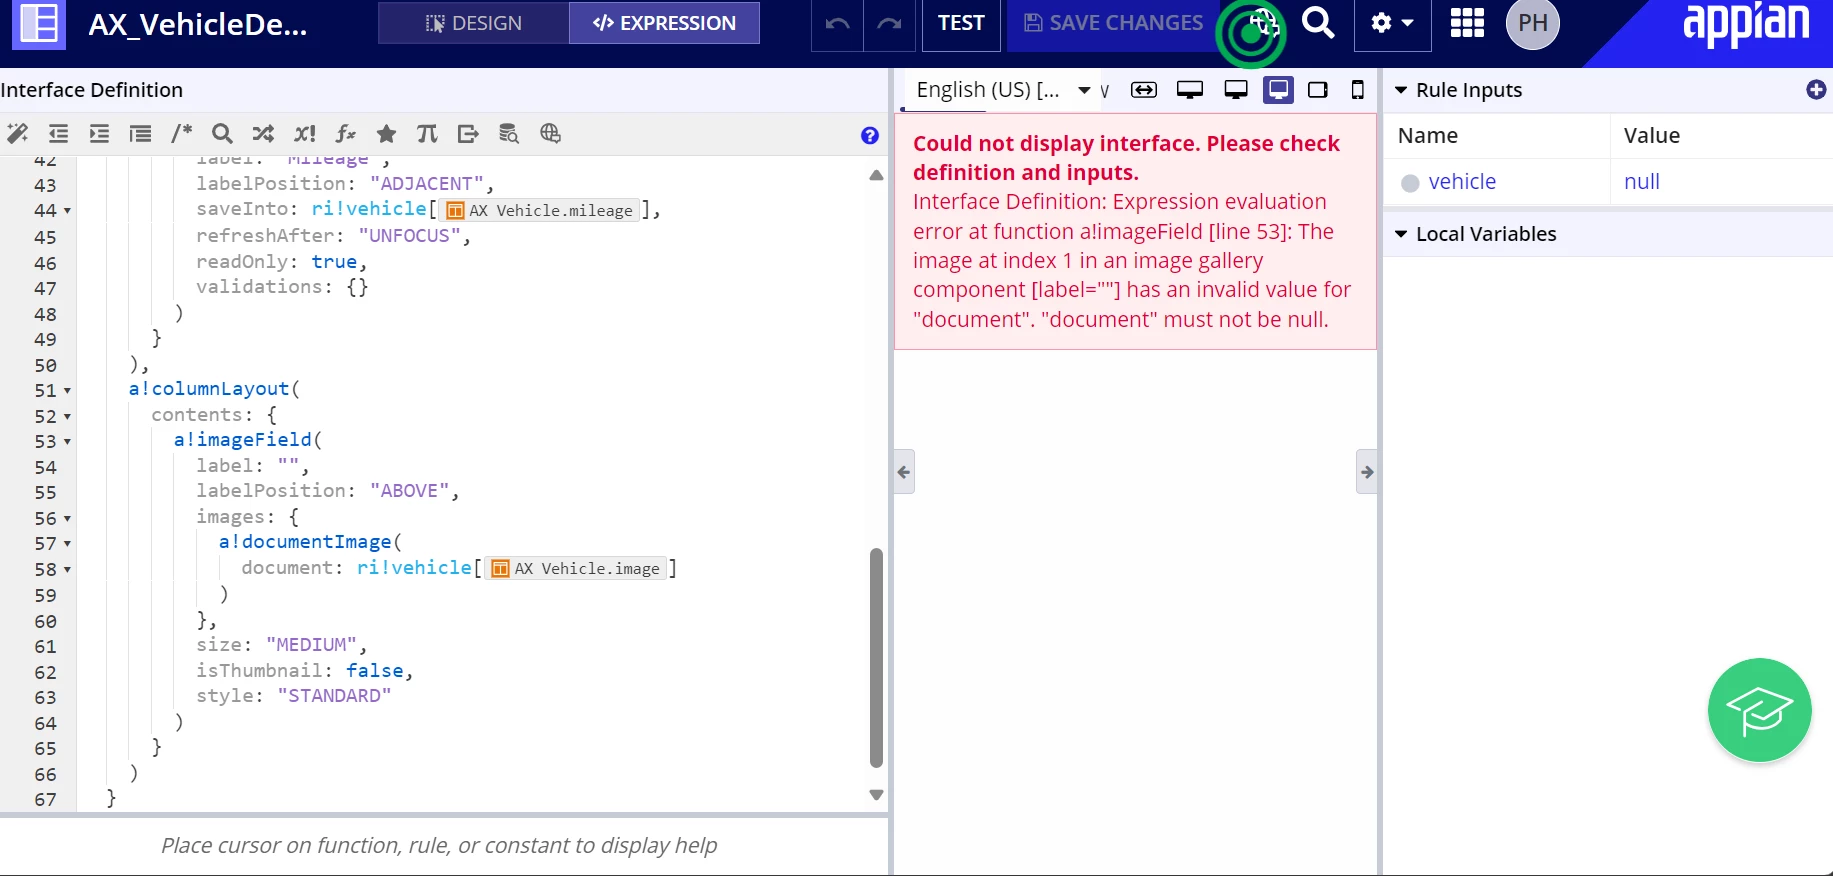This screenshot has width=1833, height=876.
Task: Open the navigation apps grid
Action: click(x=1467, y=23)
